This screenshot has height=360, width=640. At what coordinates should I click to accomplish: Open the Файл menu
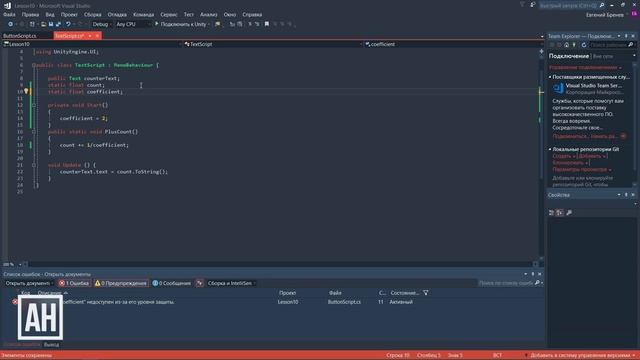pos(9,14)
